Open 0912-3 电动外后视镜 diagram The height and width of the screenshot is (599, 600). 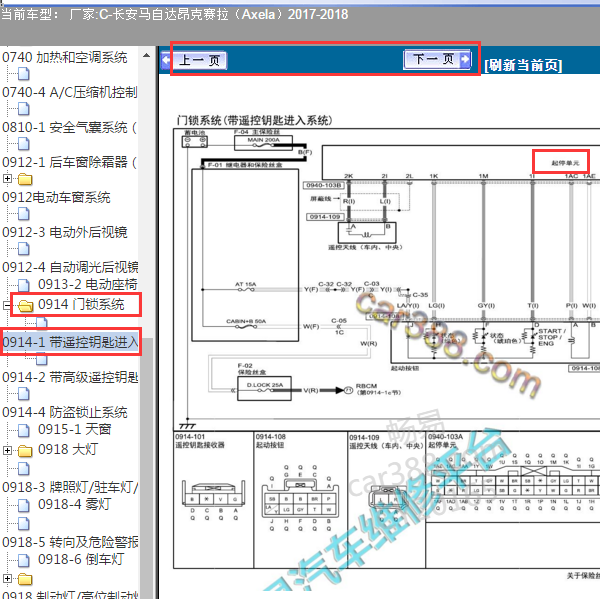pos(64,232)
